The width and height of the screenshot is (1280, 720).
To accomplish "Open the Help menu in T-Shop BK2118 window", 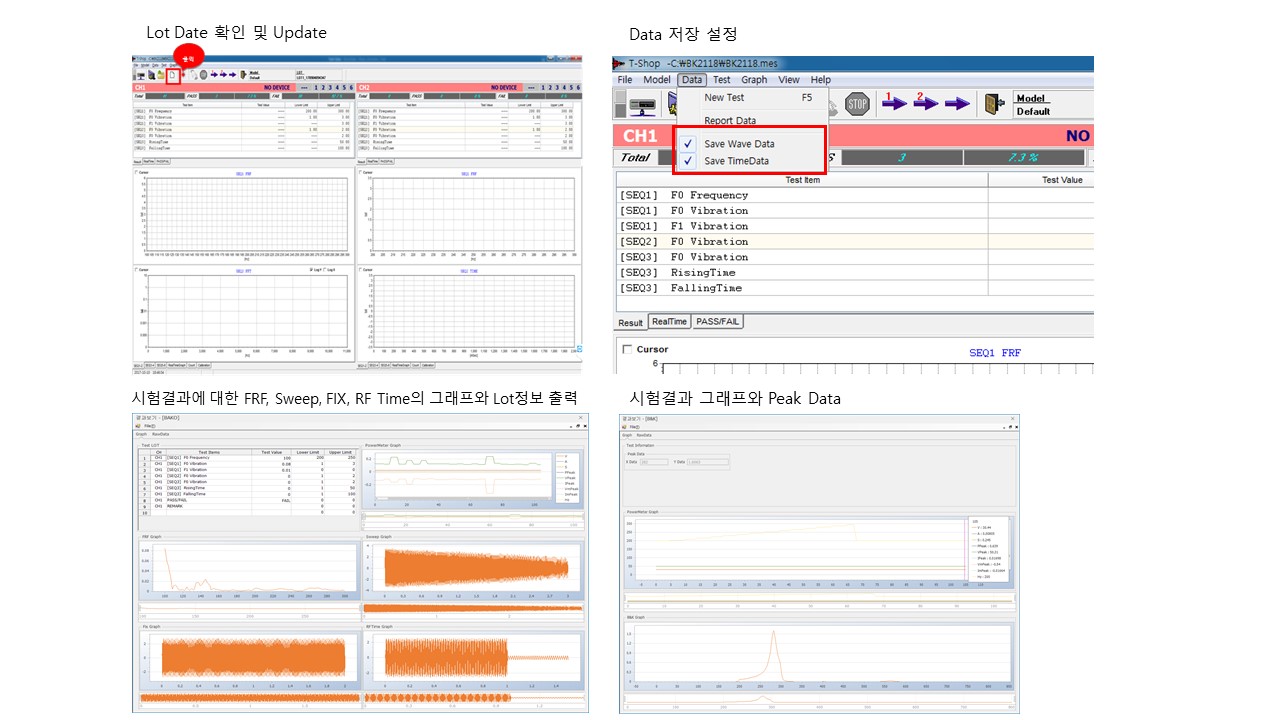I will click(x=821, y=80).
